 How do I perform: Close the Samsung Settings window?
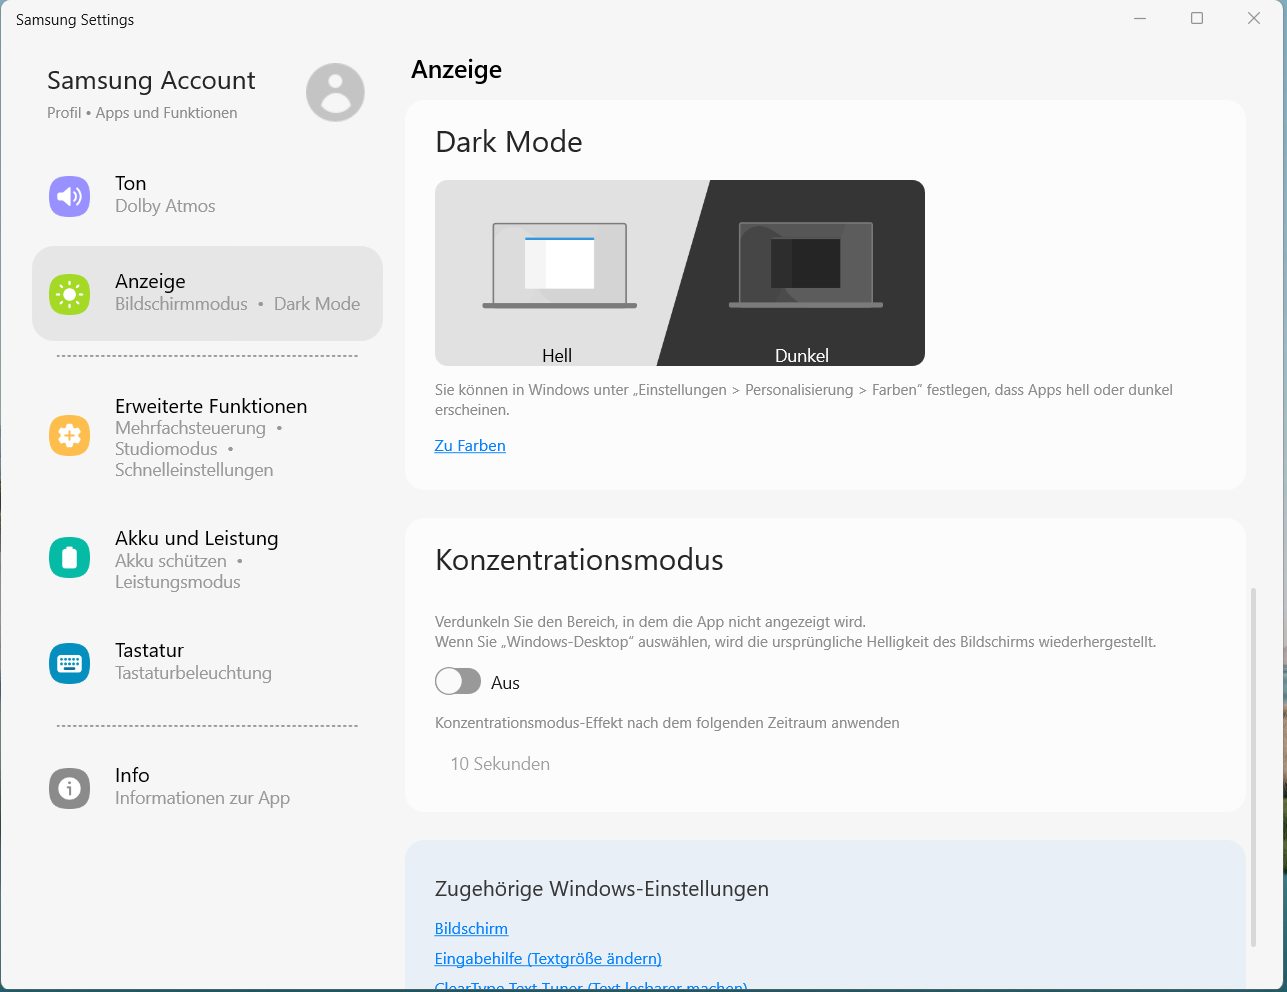coord(1254,19)
